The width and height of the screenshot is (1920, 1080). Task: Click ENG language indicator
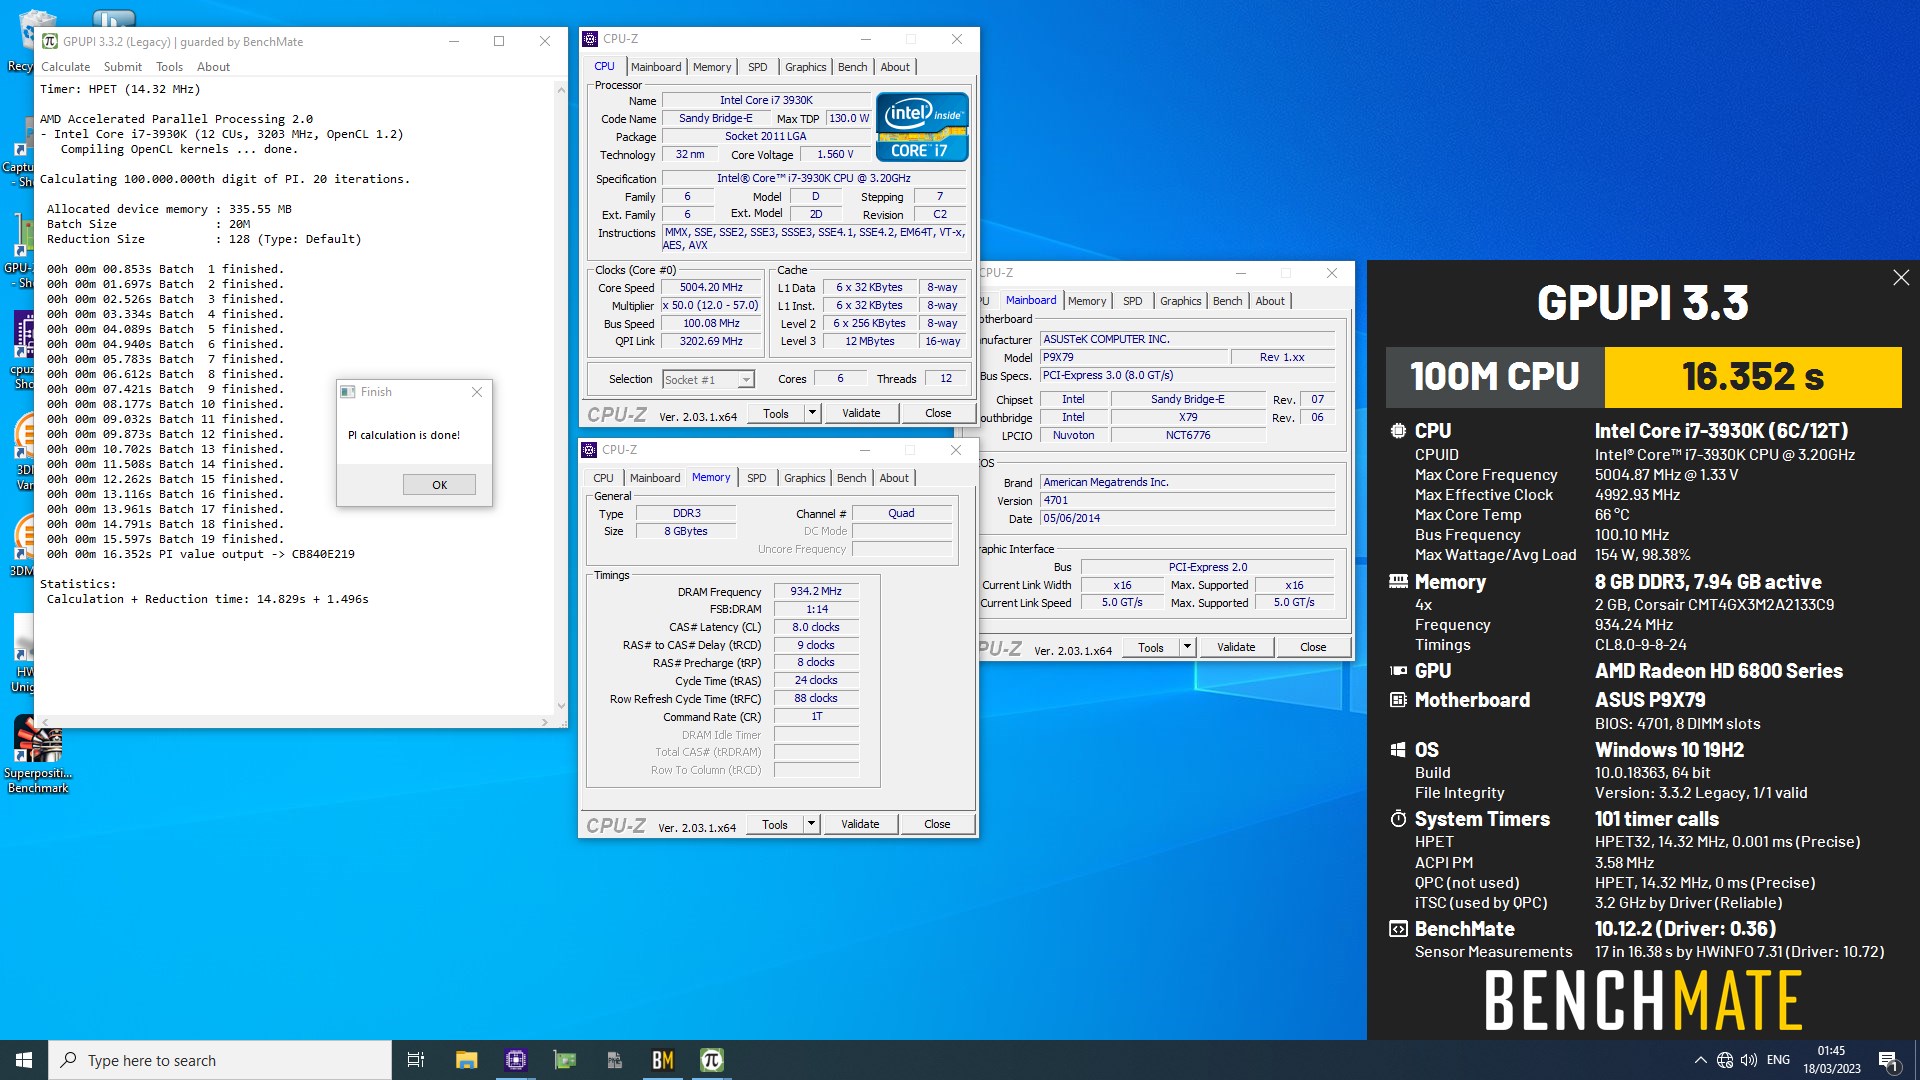pos(1778,1060)
